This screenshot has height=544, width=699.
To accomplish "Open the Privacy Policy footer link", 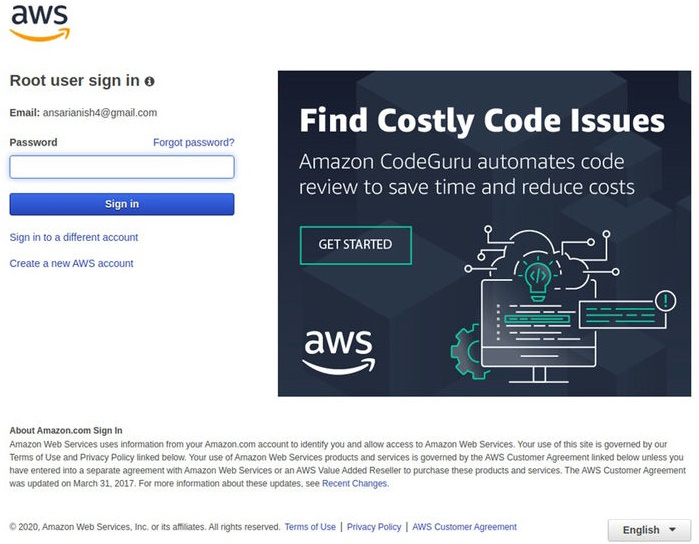I will 374,527.
